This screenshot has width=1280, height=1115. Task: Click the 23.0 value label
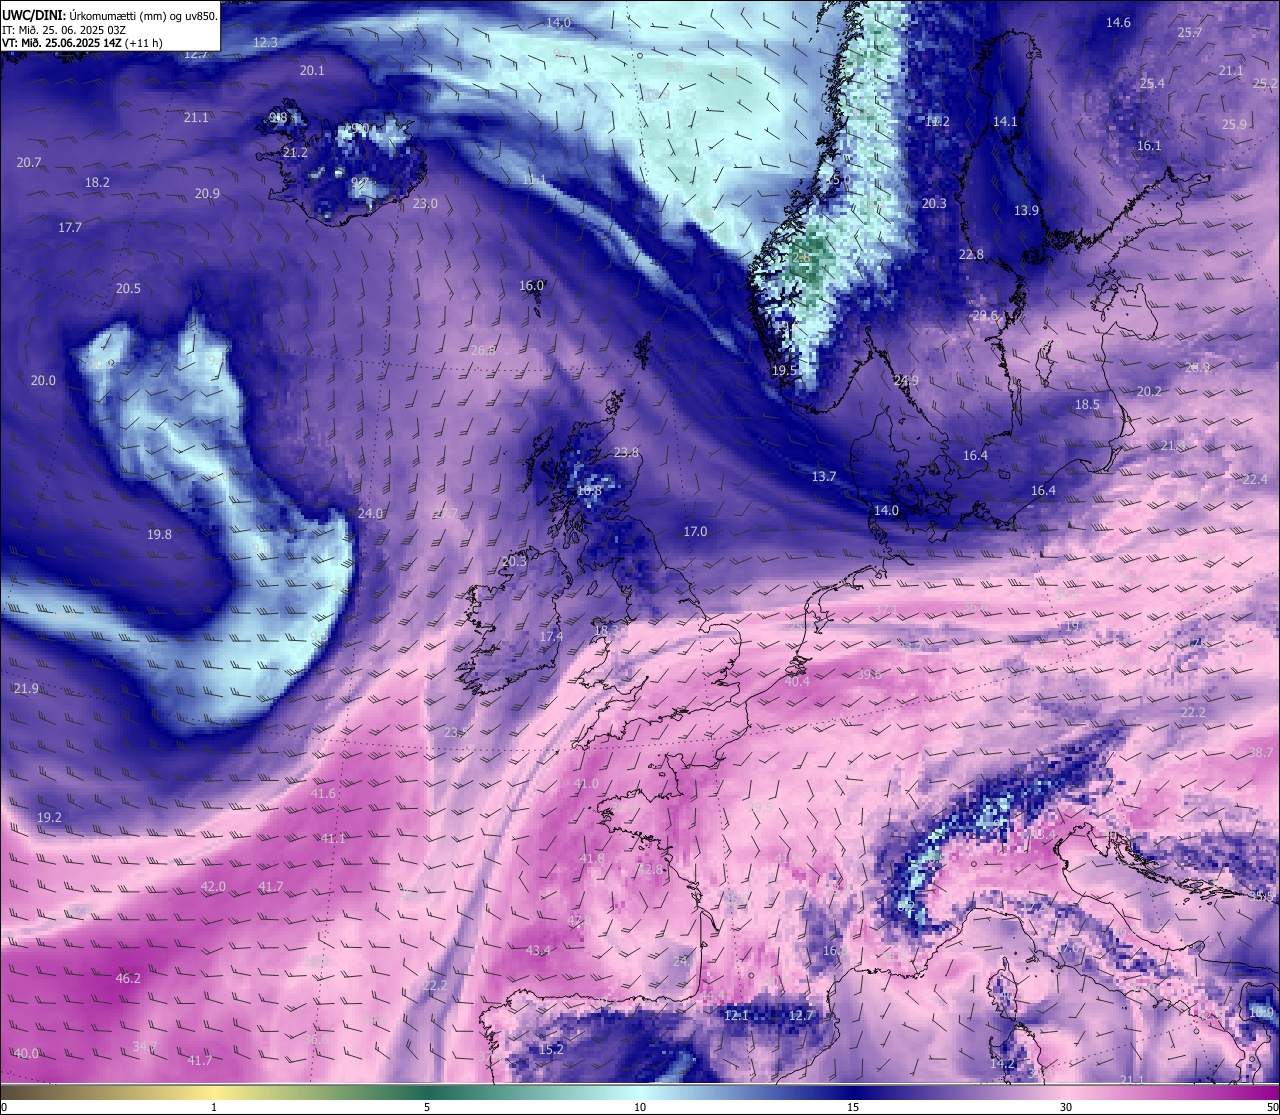425,203
